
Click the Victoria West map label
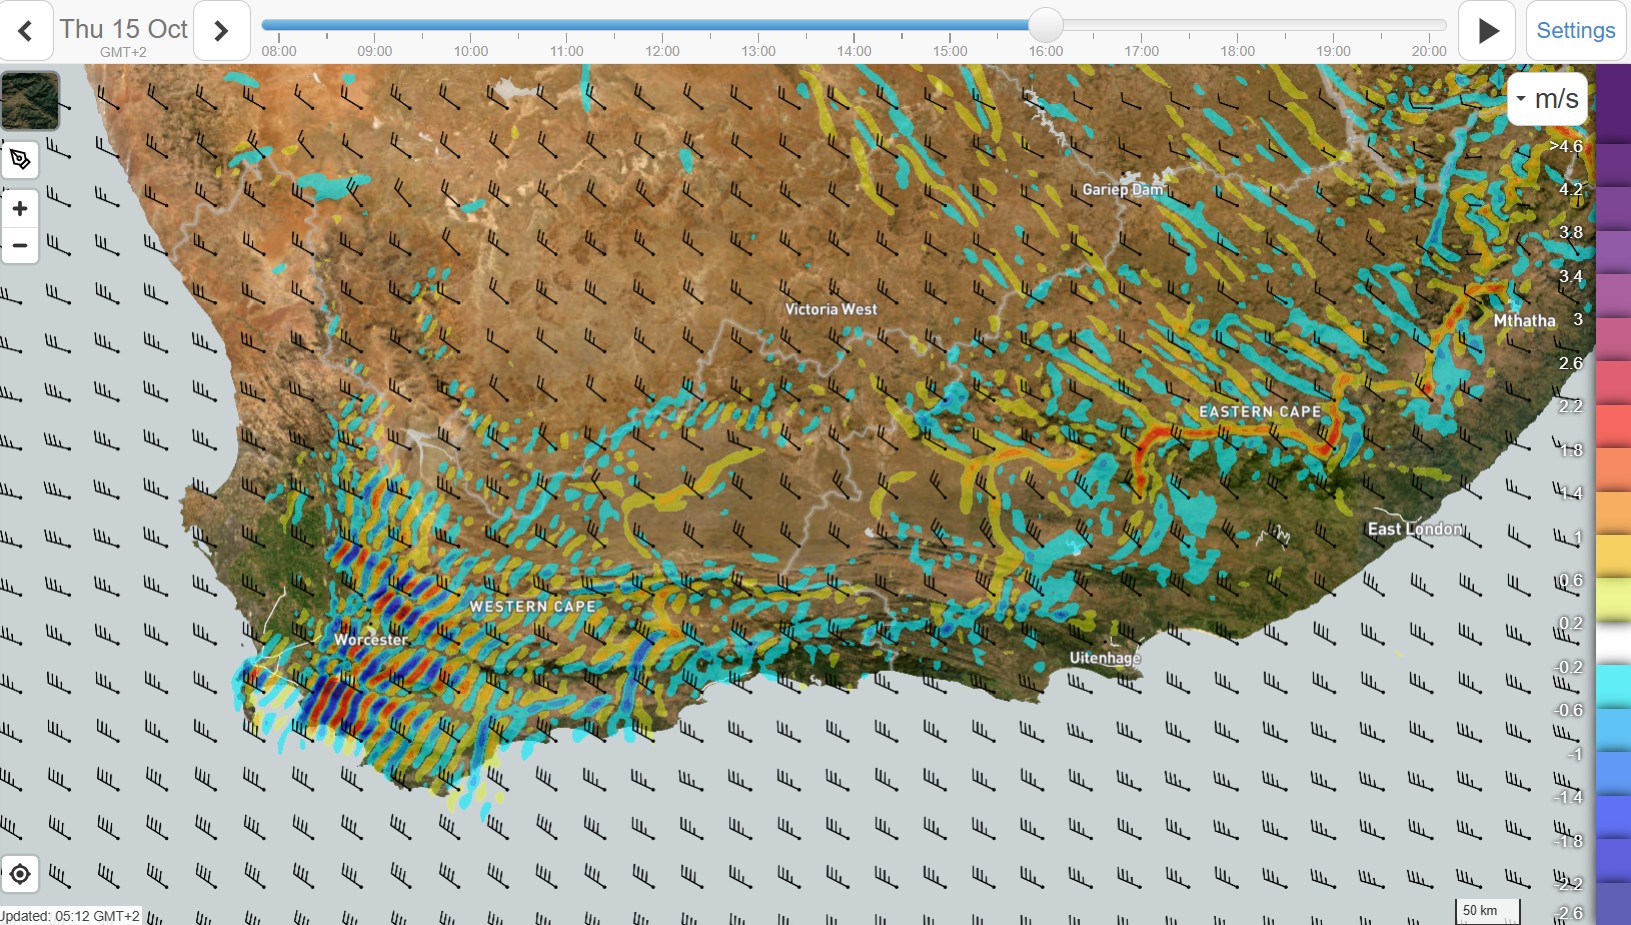pyautogui.click(x=831, y=309)
